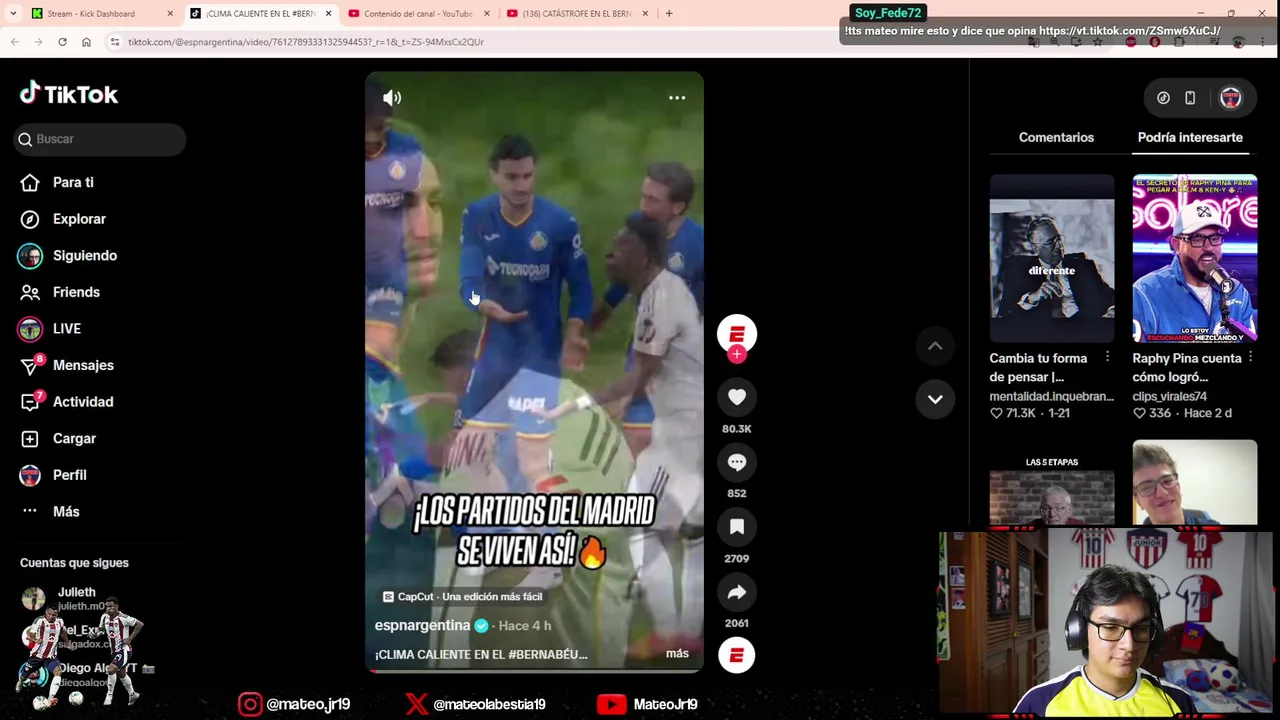1280x720 pixels.
Task: Click the phone icon at top right
Action: [1190, 98]
